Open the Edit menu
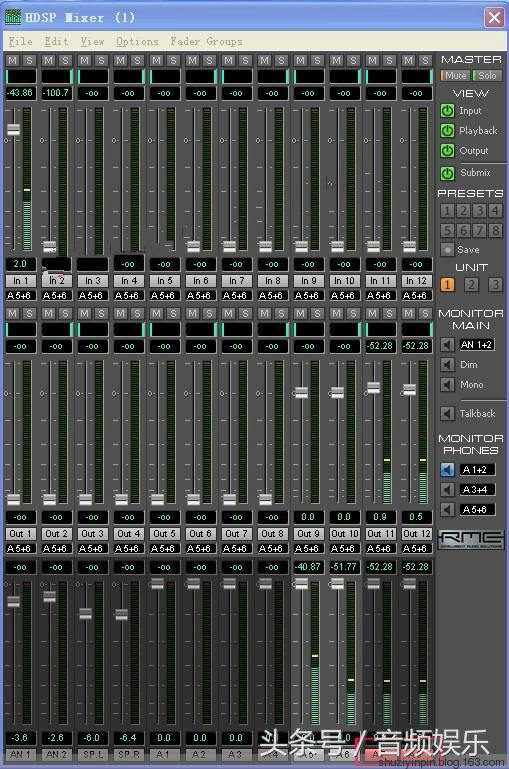Screen dimensions: 509x769 click(56, 42)
